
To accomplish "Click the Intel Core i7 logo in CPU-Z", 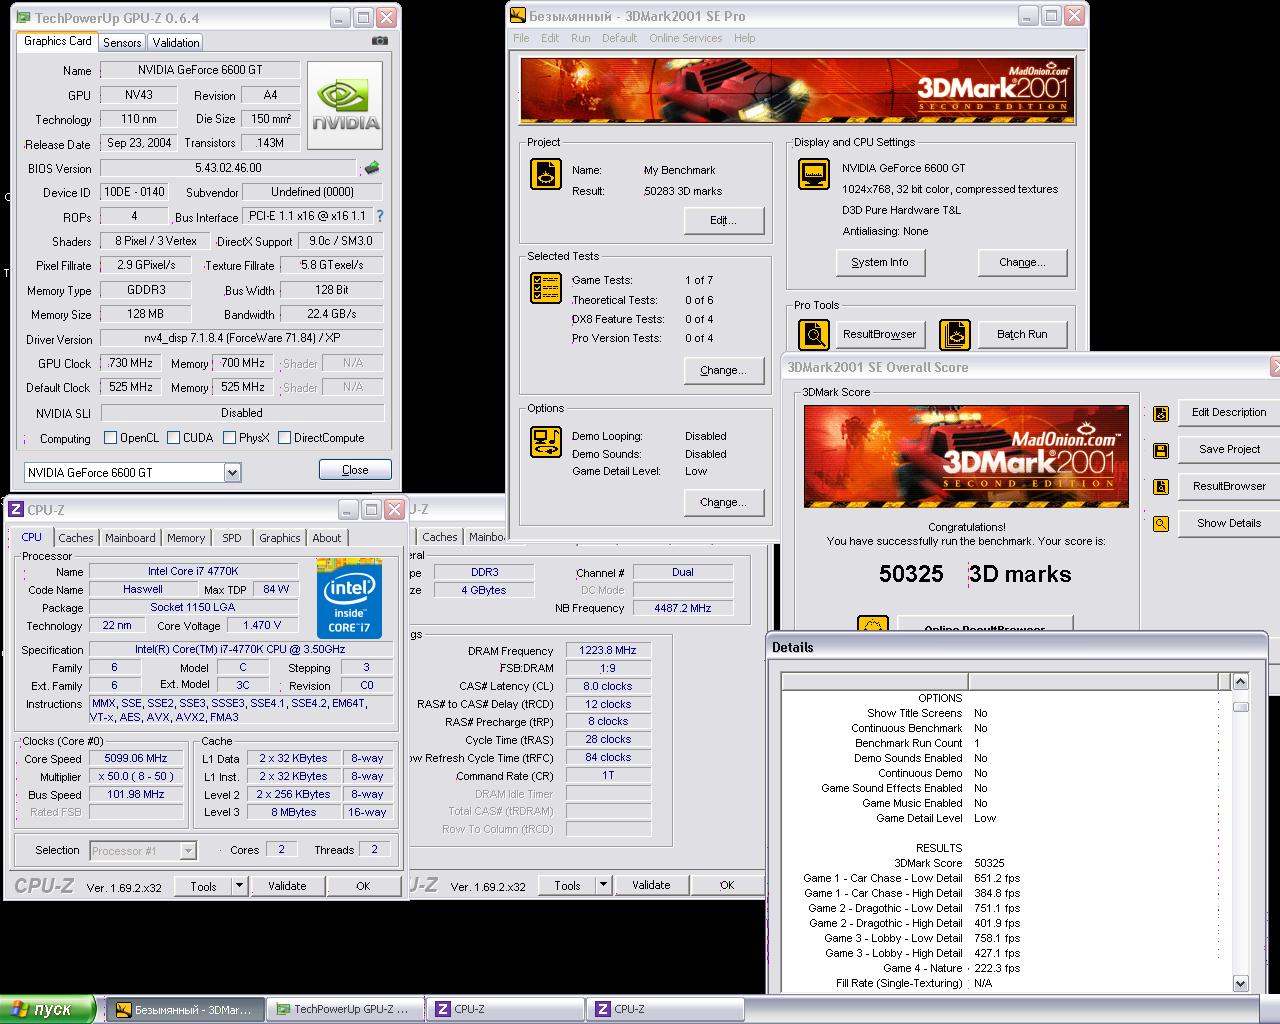I will [x=349, y=599].
